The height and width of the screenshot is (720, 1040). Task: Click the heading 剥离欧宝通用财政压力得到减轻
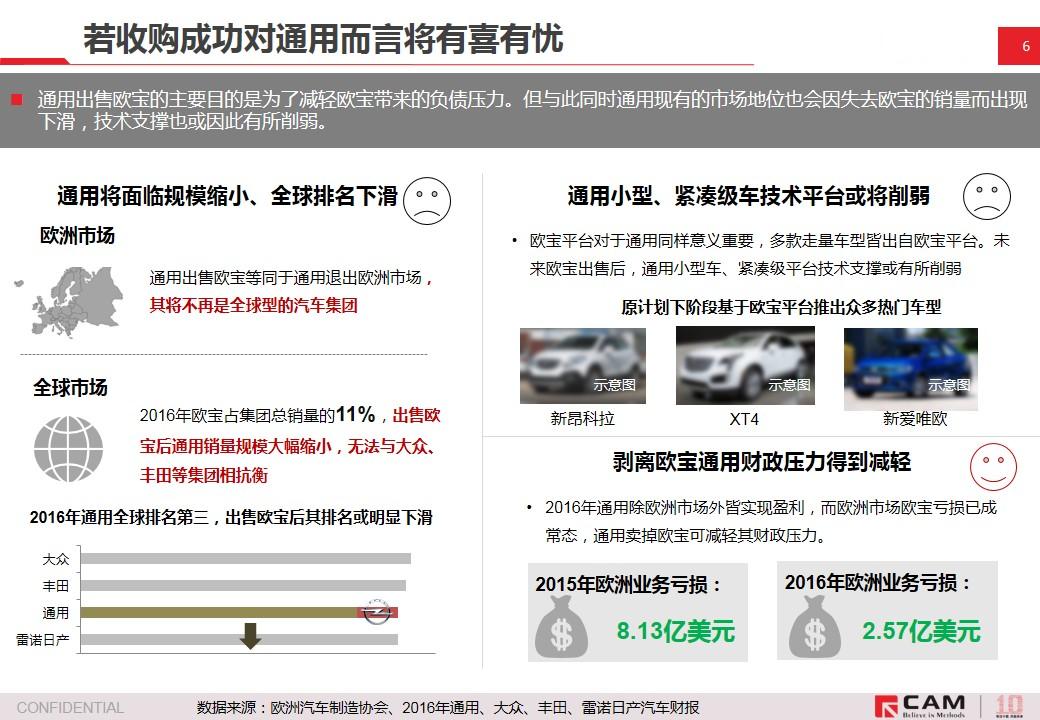click(761, 462)
